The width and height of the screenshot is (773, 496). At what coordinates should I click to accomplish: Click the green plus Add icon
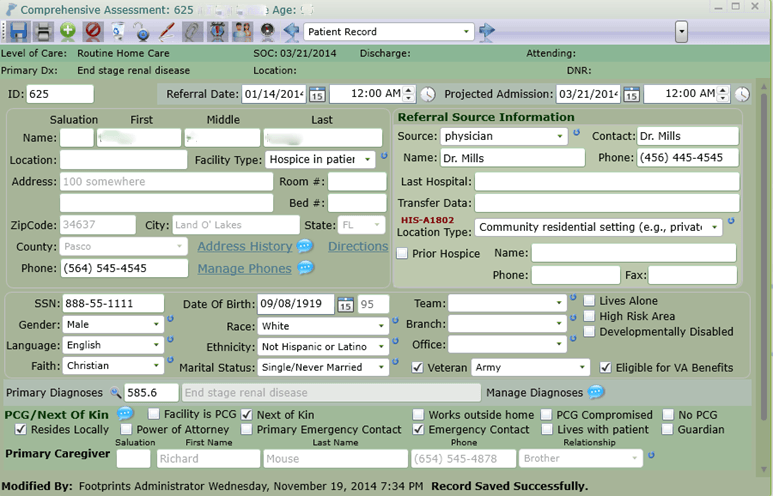[x=68, y=32]
